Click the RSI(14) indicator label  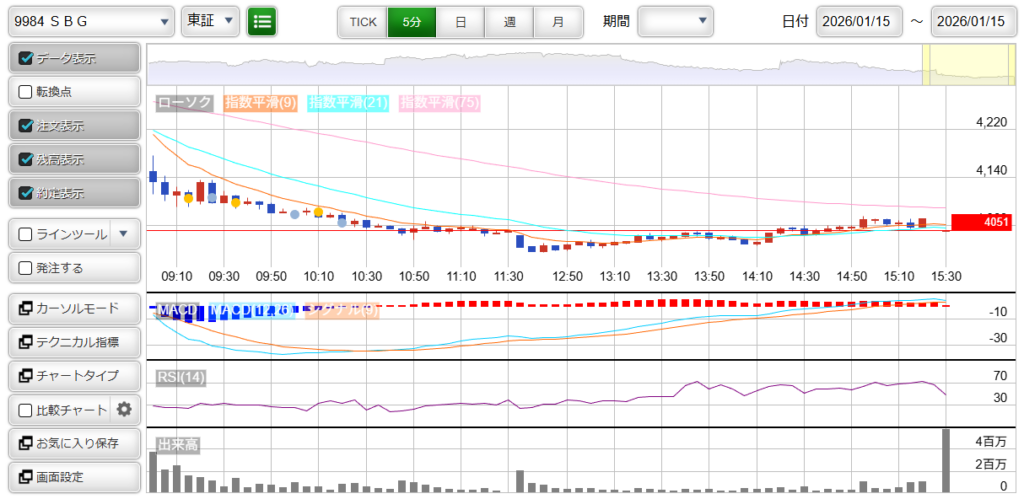[181, 377]
